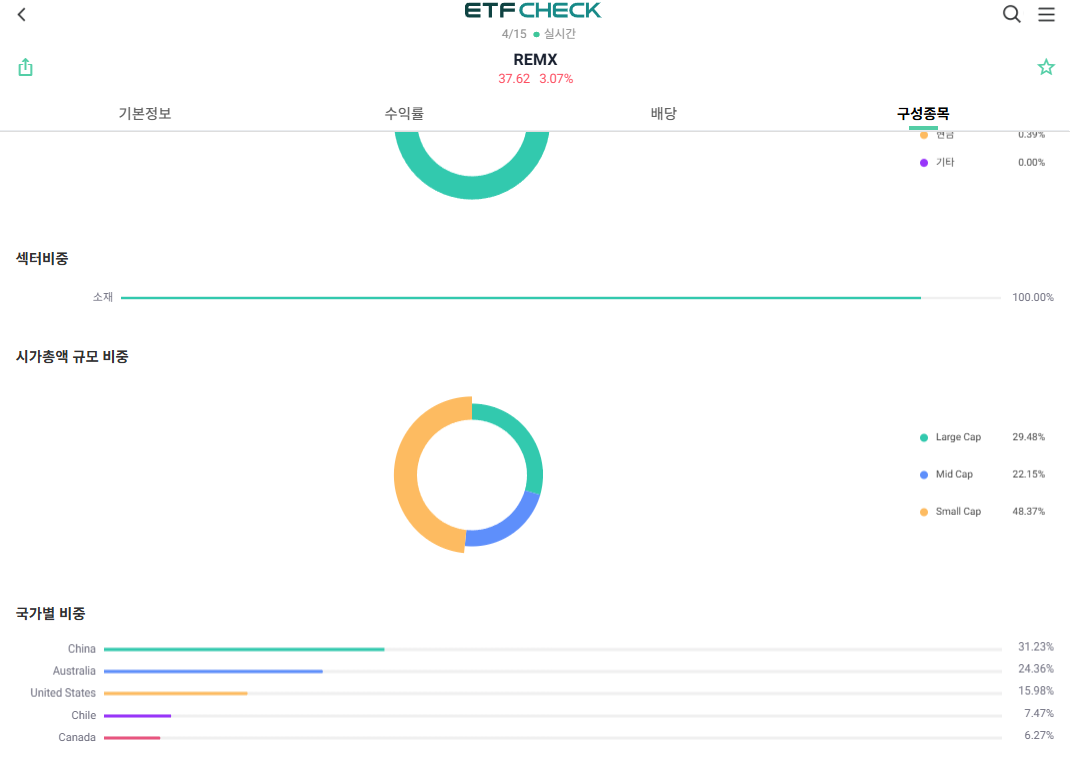The width and height of the screenshot is (1080, 768).
Task: Switch to the 기본정보 tab
Action: pos(145,113)
